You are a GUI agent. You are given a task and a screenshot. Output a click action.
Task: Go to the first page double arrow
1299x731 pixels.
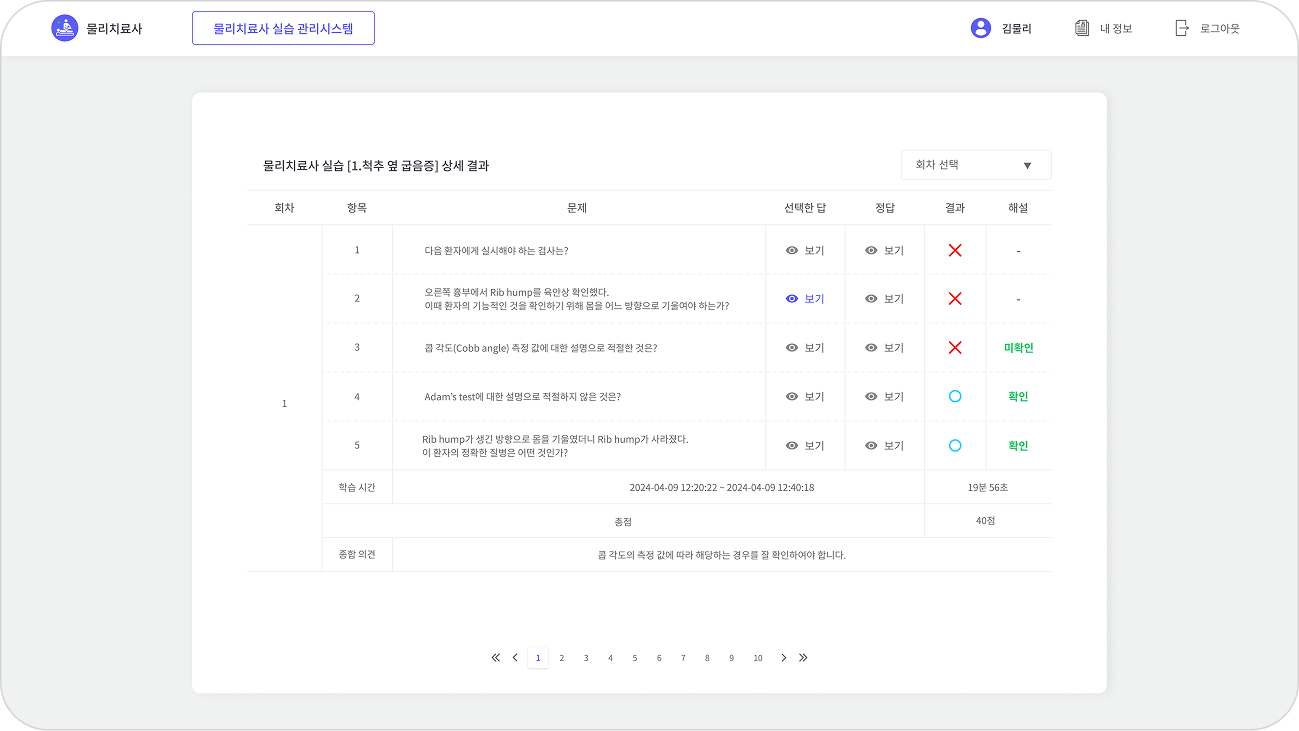coord(495,658)
